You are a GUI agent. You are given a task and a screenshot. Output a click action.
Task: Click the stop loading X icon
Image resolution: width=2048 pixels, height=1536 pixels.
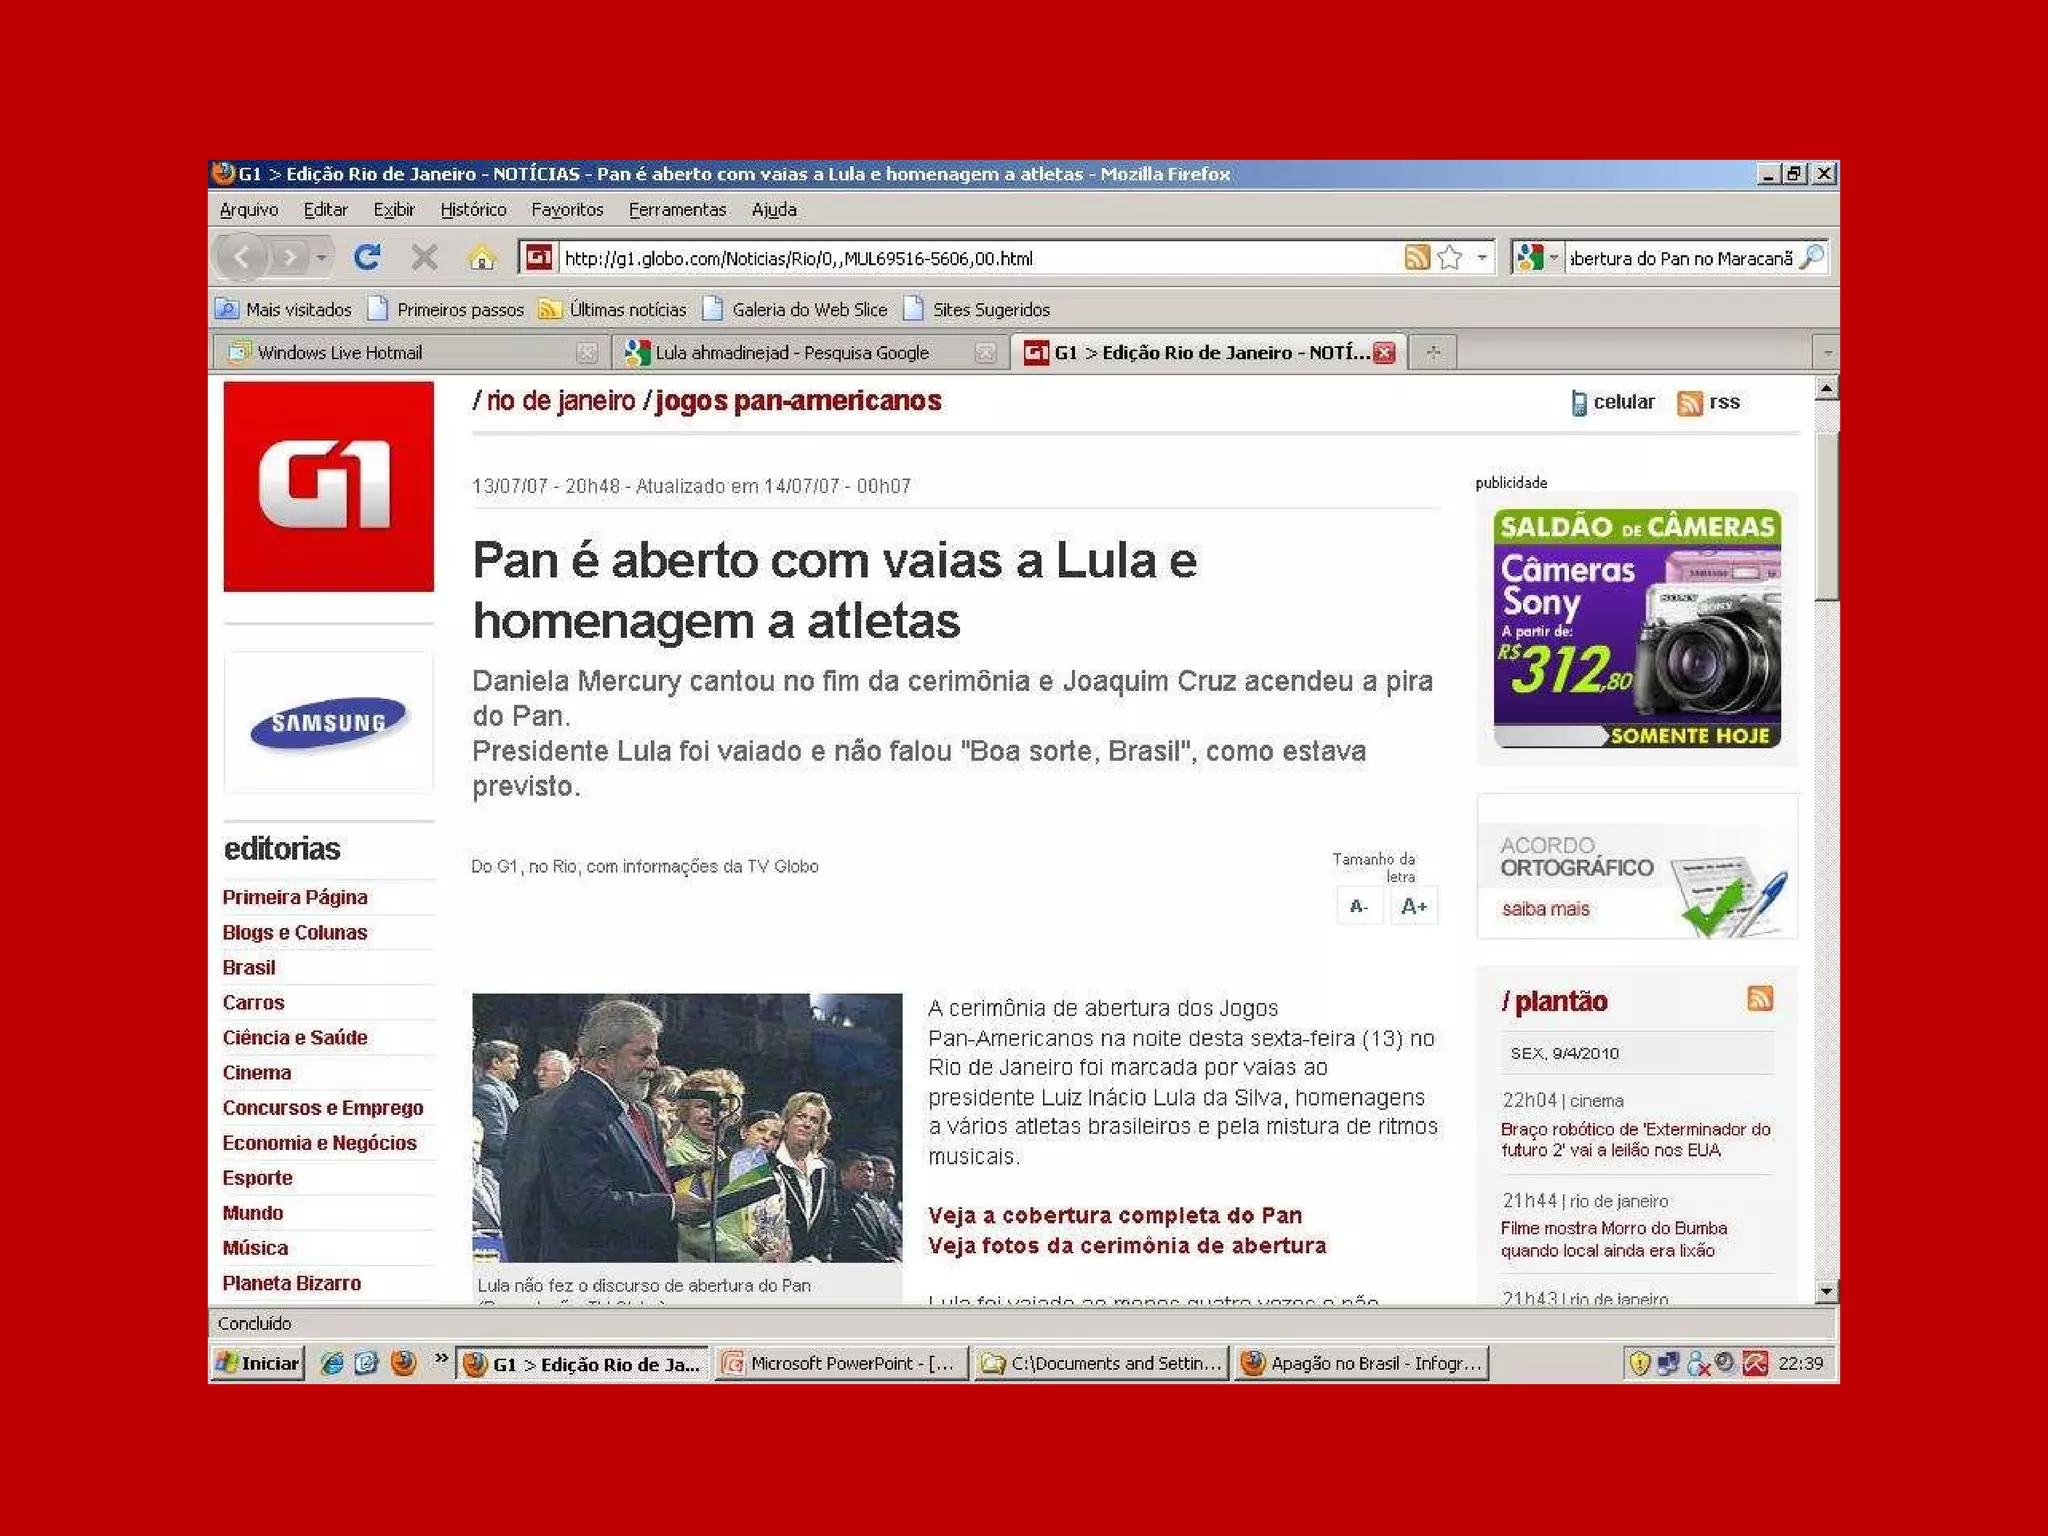424,258
